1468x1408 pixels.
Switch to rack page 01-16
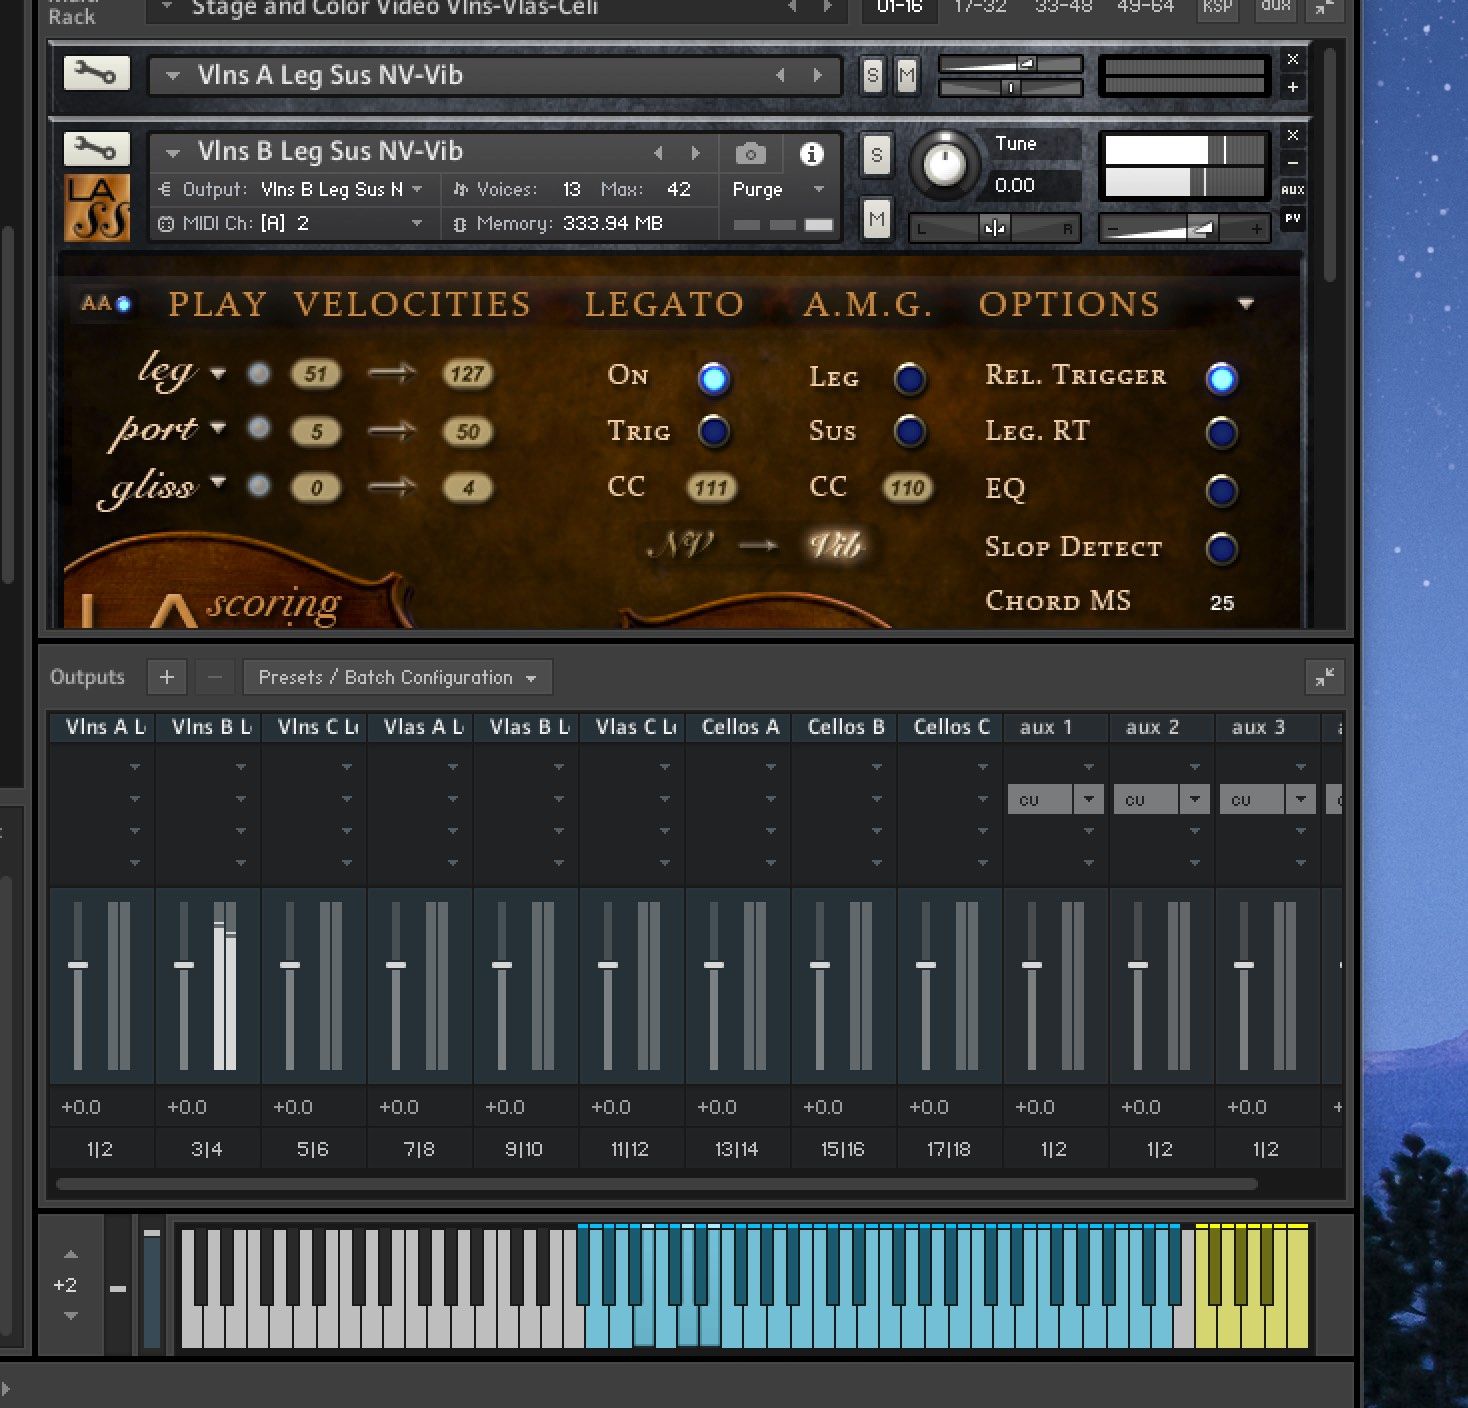[899, 8]
